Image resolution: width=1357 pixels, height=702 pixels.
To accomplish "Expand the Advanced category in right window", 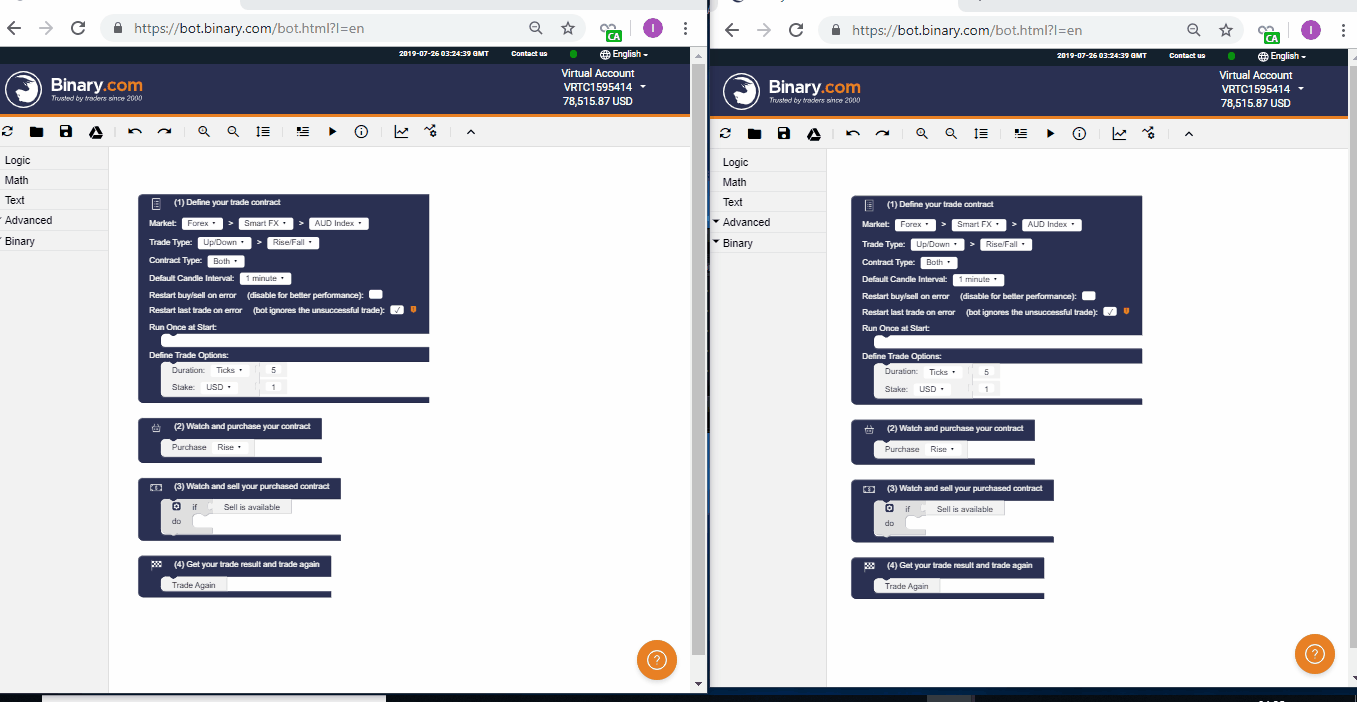I will 768,222.
